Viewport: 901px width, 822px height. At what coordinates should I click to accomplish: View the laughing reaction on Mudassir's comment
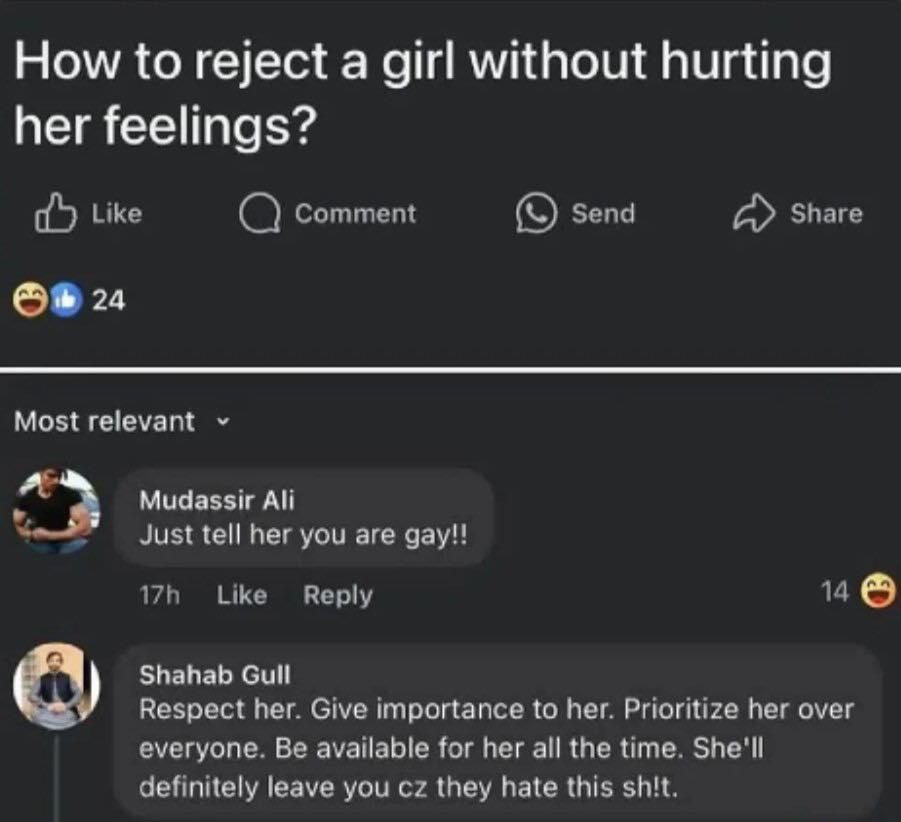877,590
